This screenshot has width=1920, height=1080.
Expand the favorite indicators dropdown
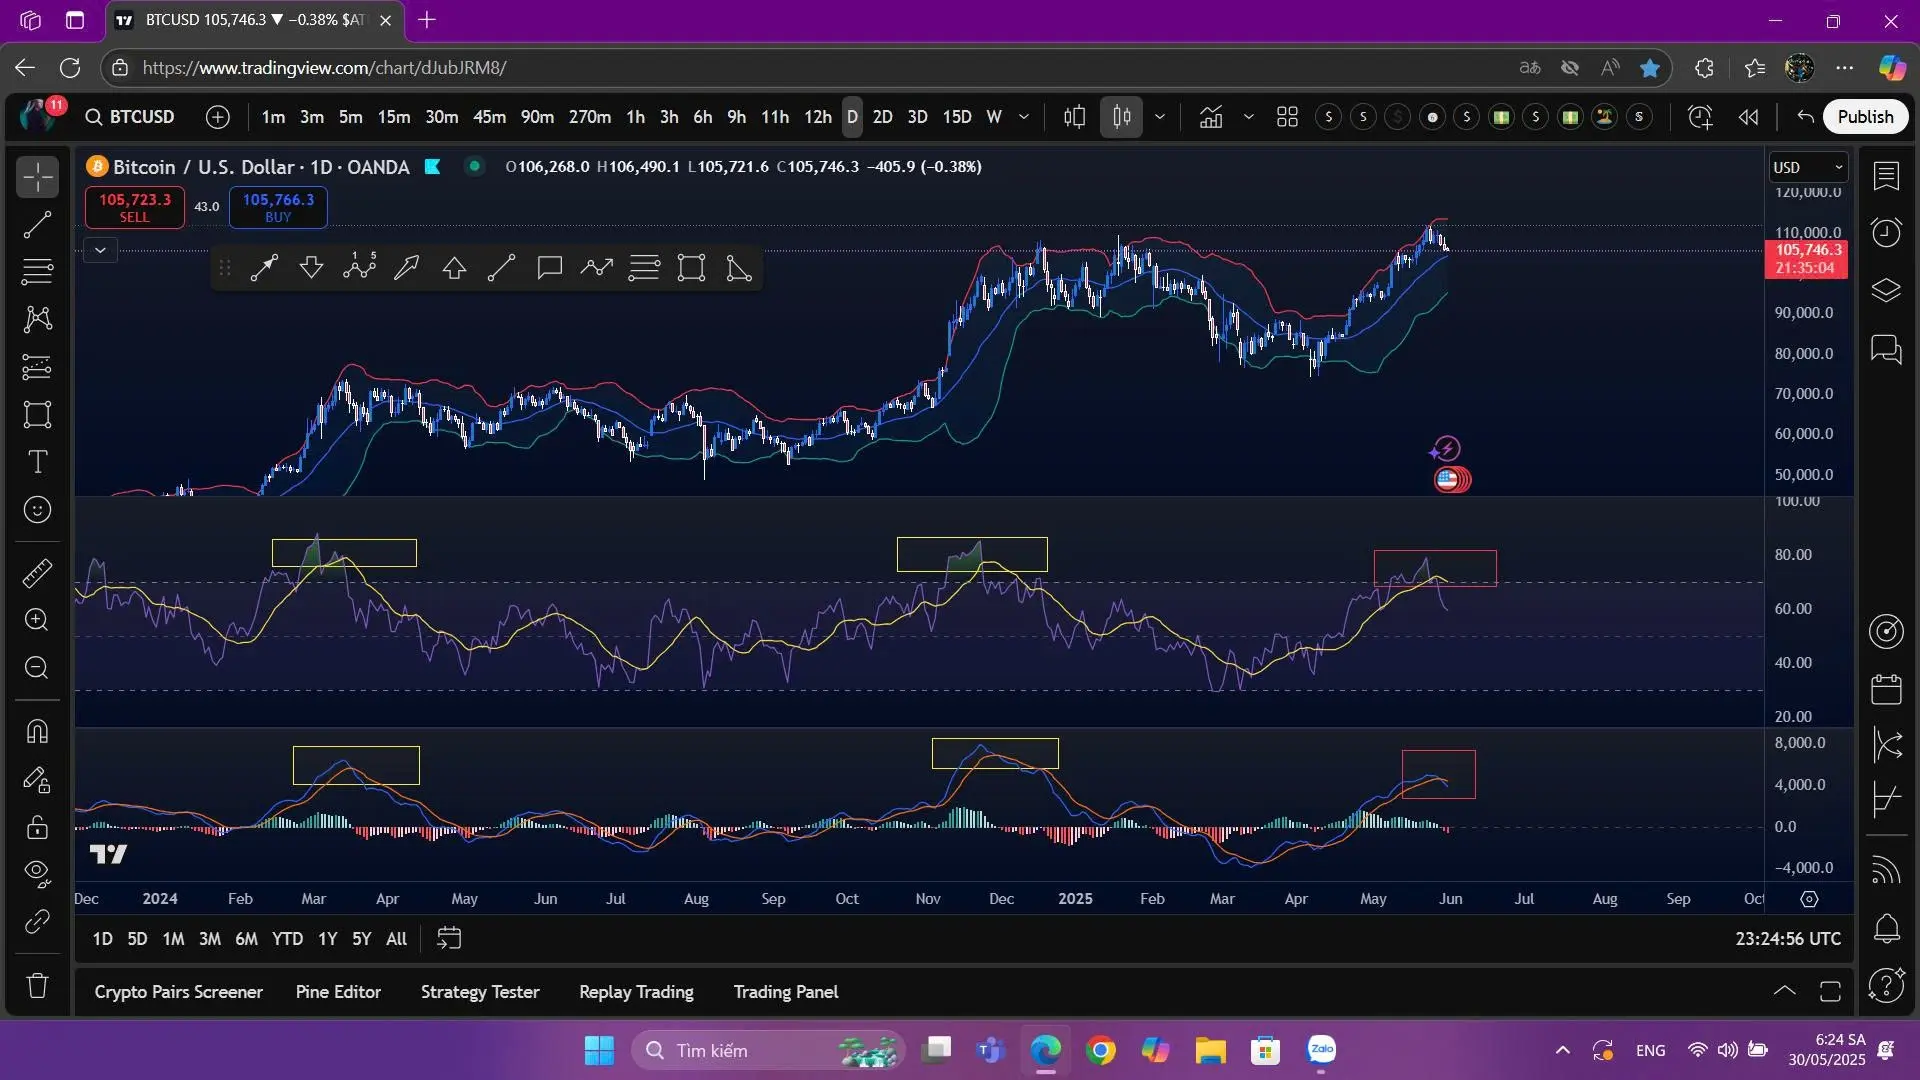(x=1249, y=117)
